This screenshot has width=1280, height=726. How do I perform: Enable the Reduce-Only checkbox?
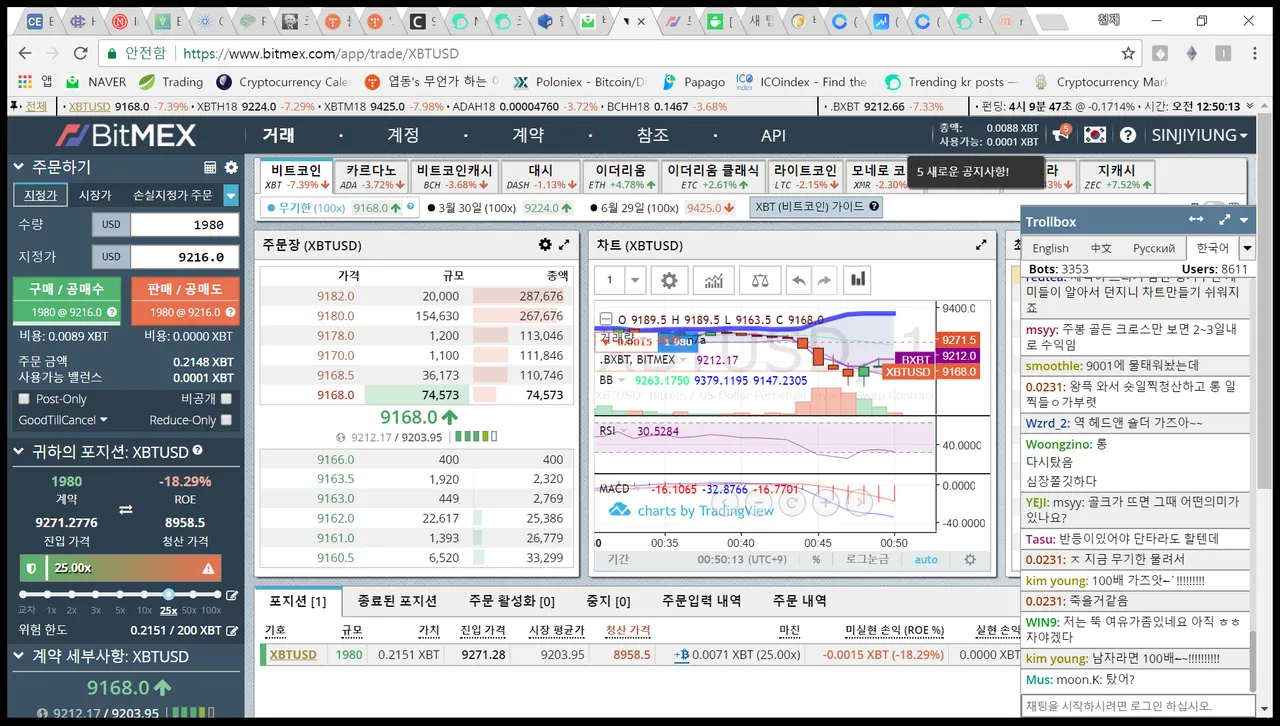click(x=226, y=421)
